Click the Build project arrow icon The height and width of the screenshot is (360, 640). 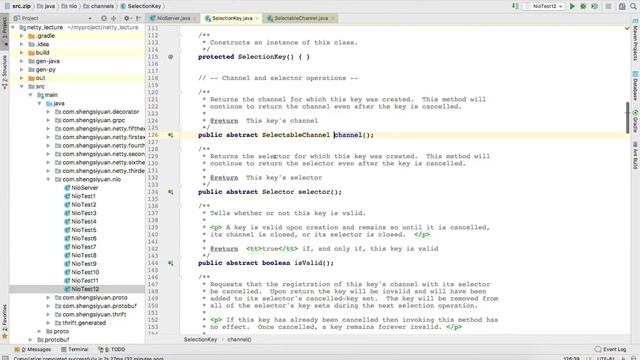[515, 6]
